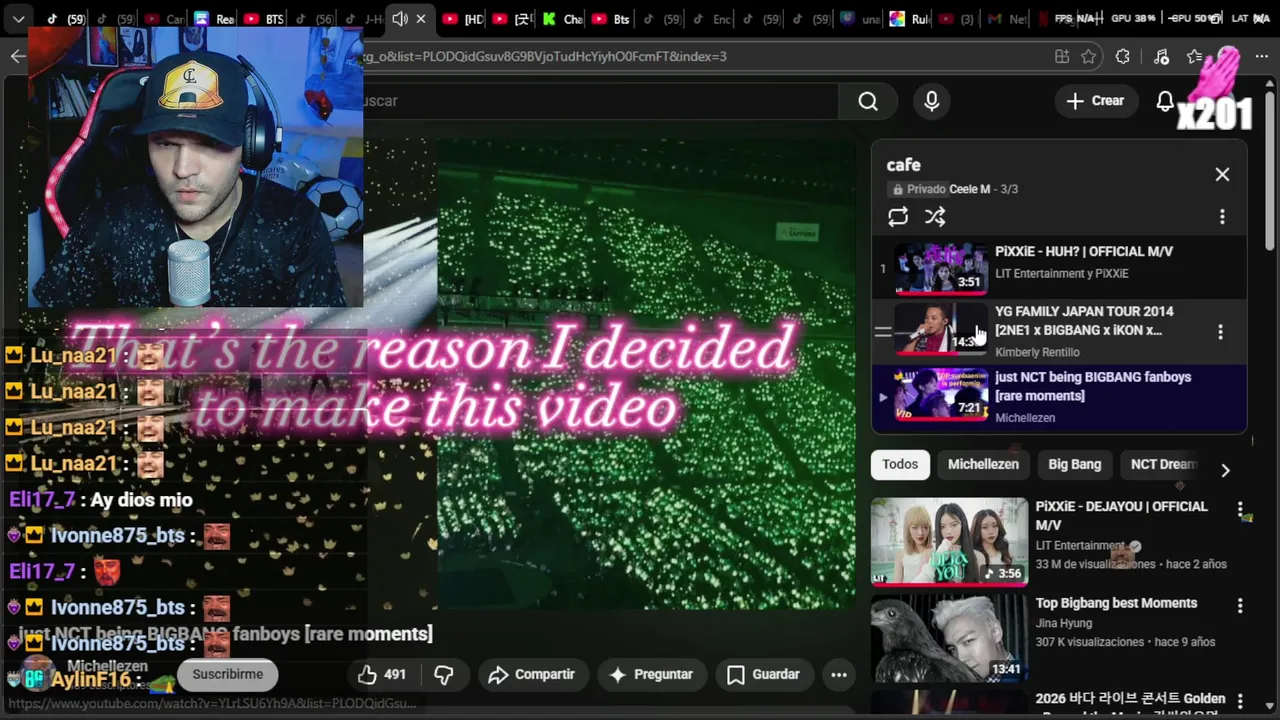1280x720 pixels.
Task: Close the cafe playlist panel
Action: coord(1222,174)
